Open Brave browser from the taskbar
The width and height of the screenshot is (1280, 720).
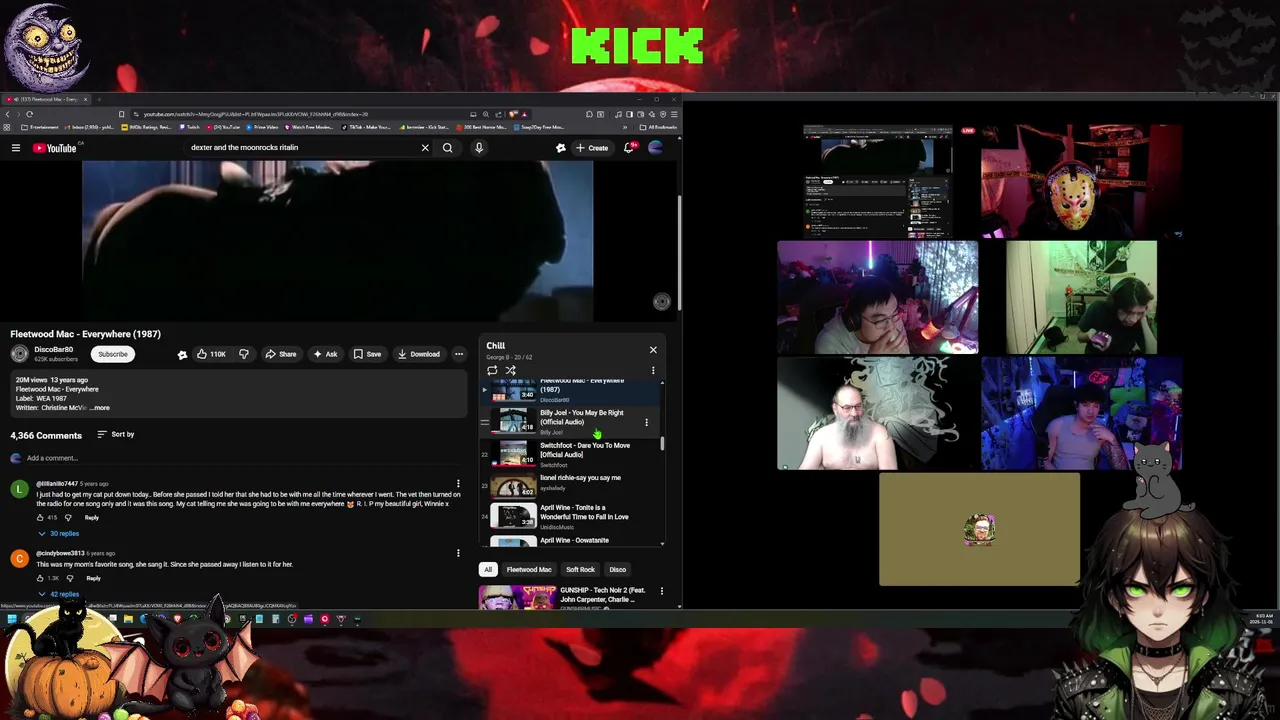[x=177, y=619]
